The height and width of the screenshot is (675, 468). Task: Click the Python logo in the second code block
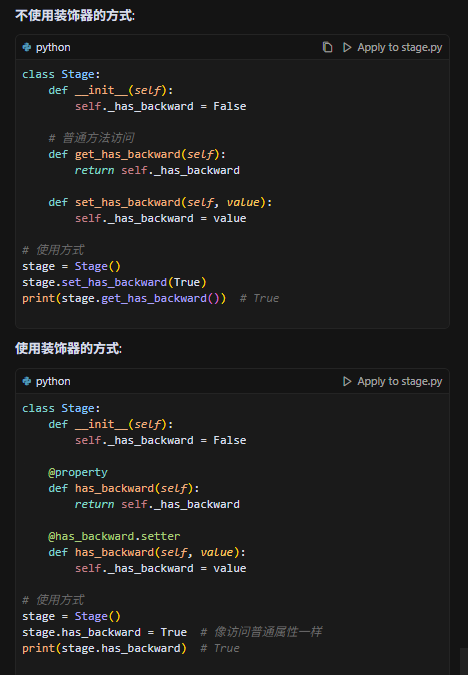[x=27, y=381]
